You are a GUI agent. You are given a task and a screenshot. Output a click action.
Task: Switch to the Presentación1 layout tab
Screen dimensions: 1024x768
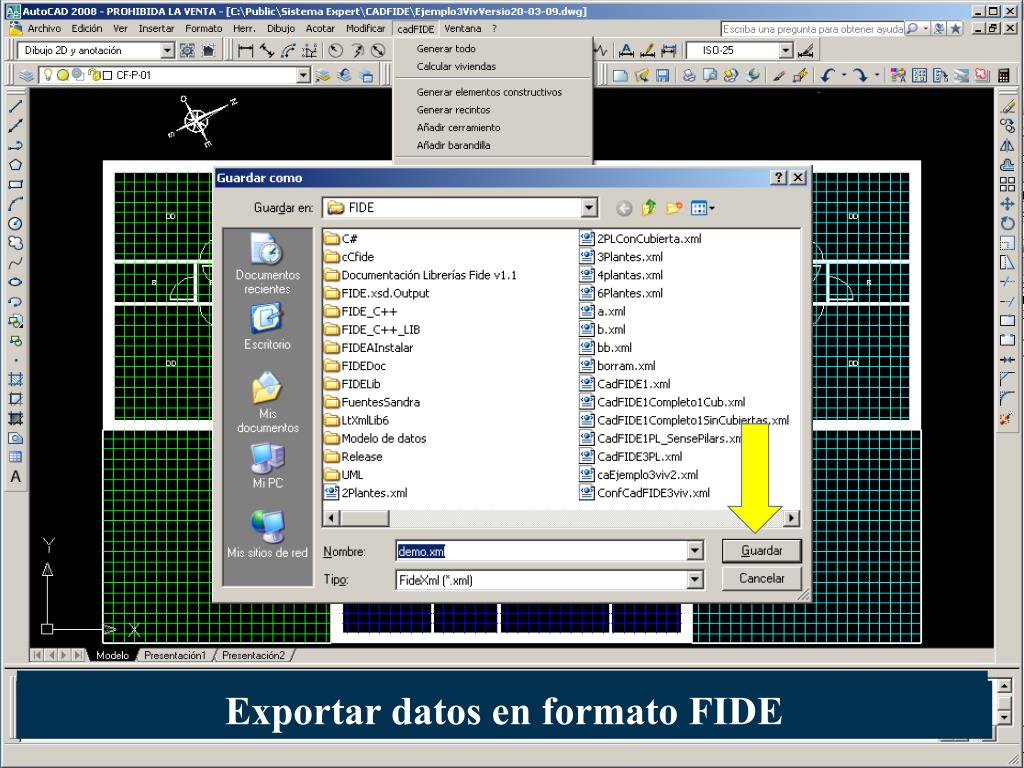click(x=175, y=655)
